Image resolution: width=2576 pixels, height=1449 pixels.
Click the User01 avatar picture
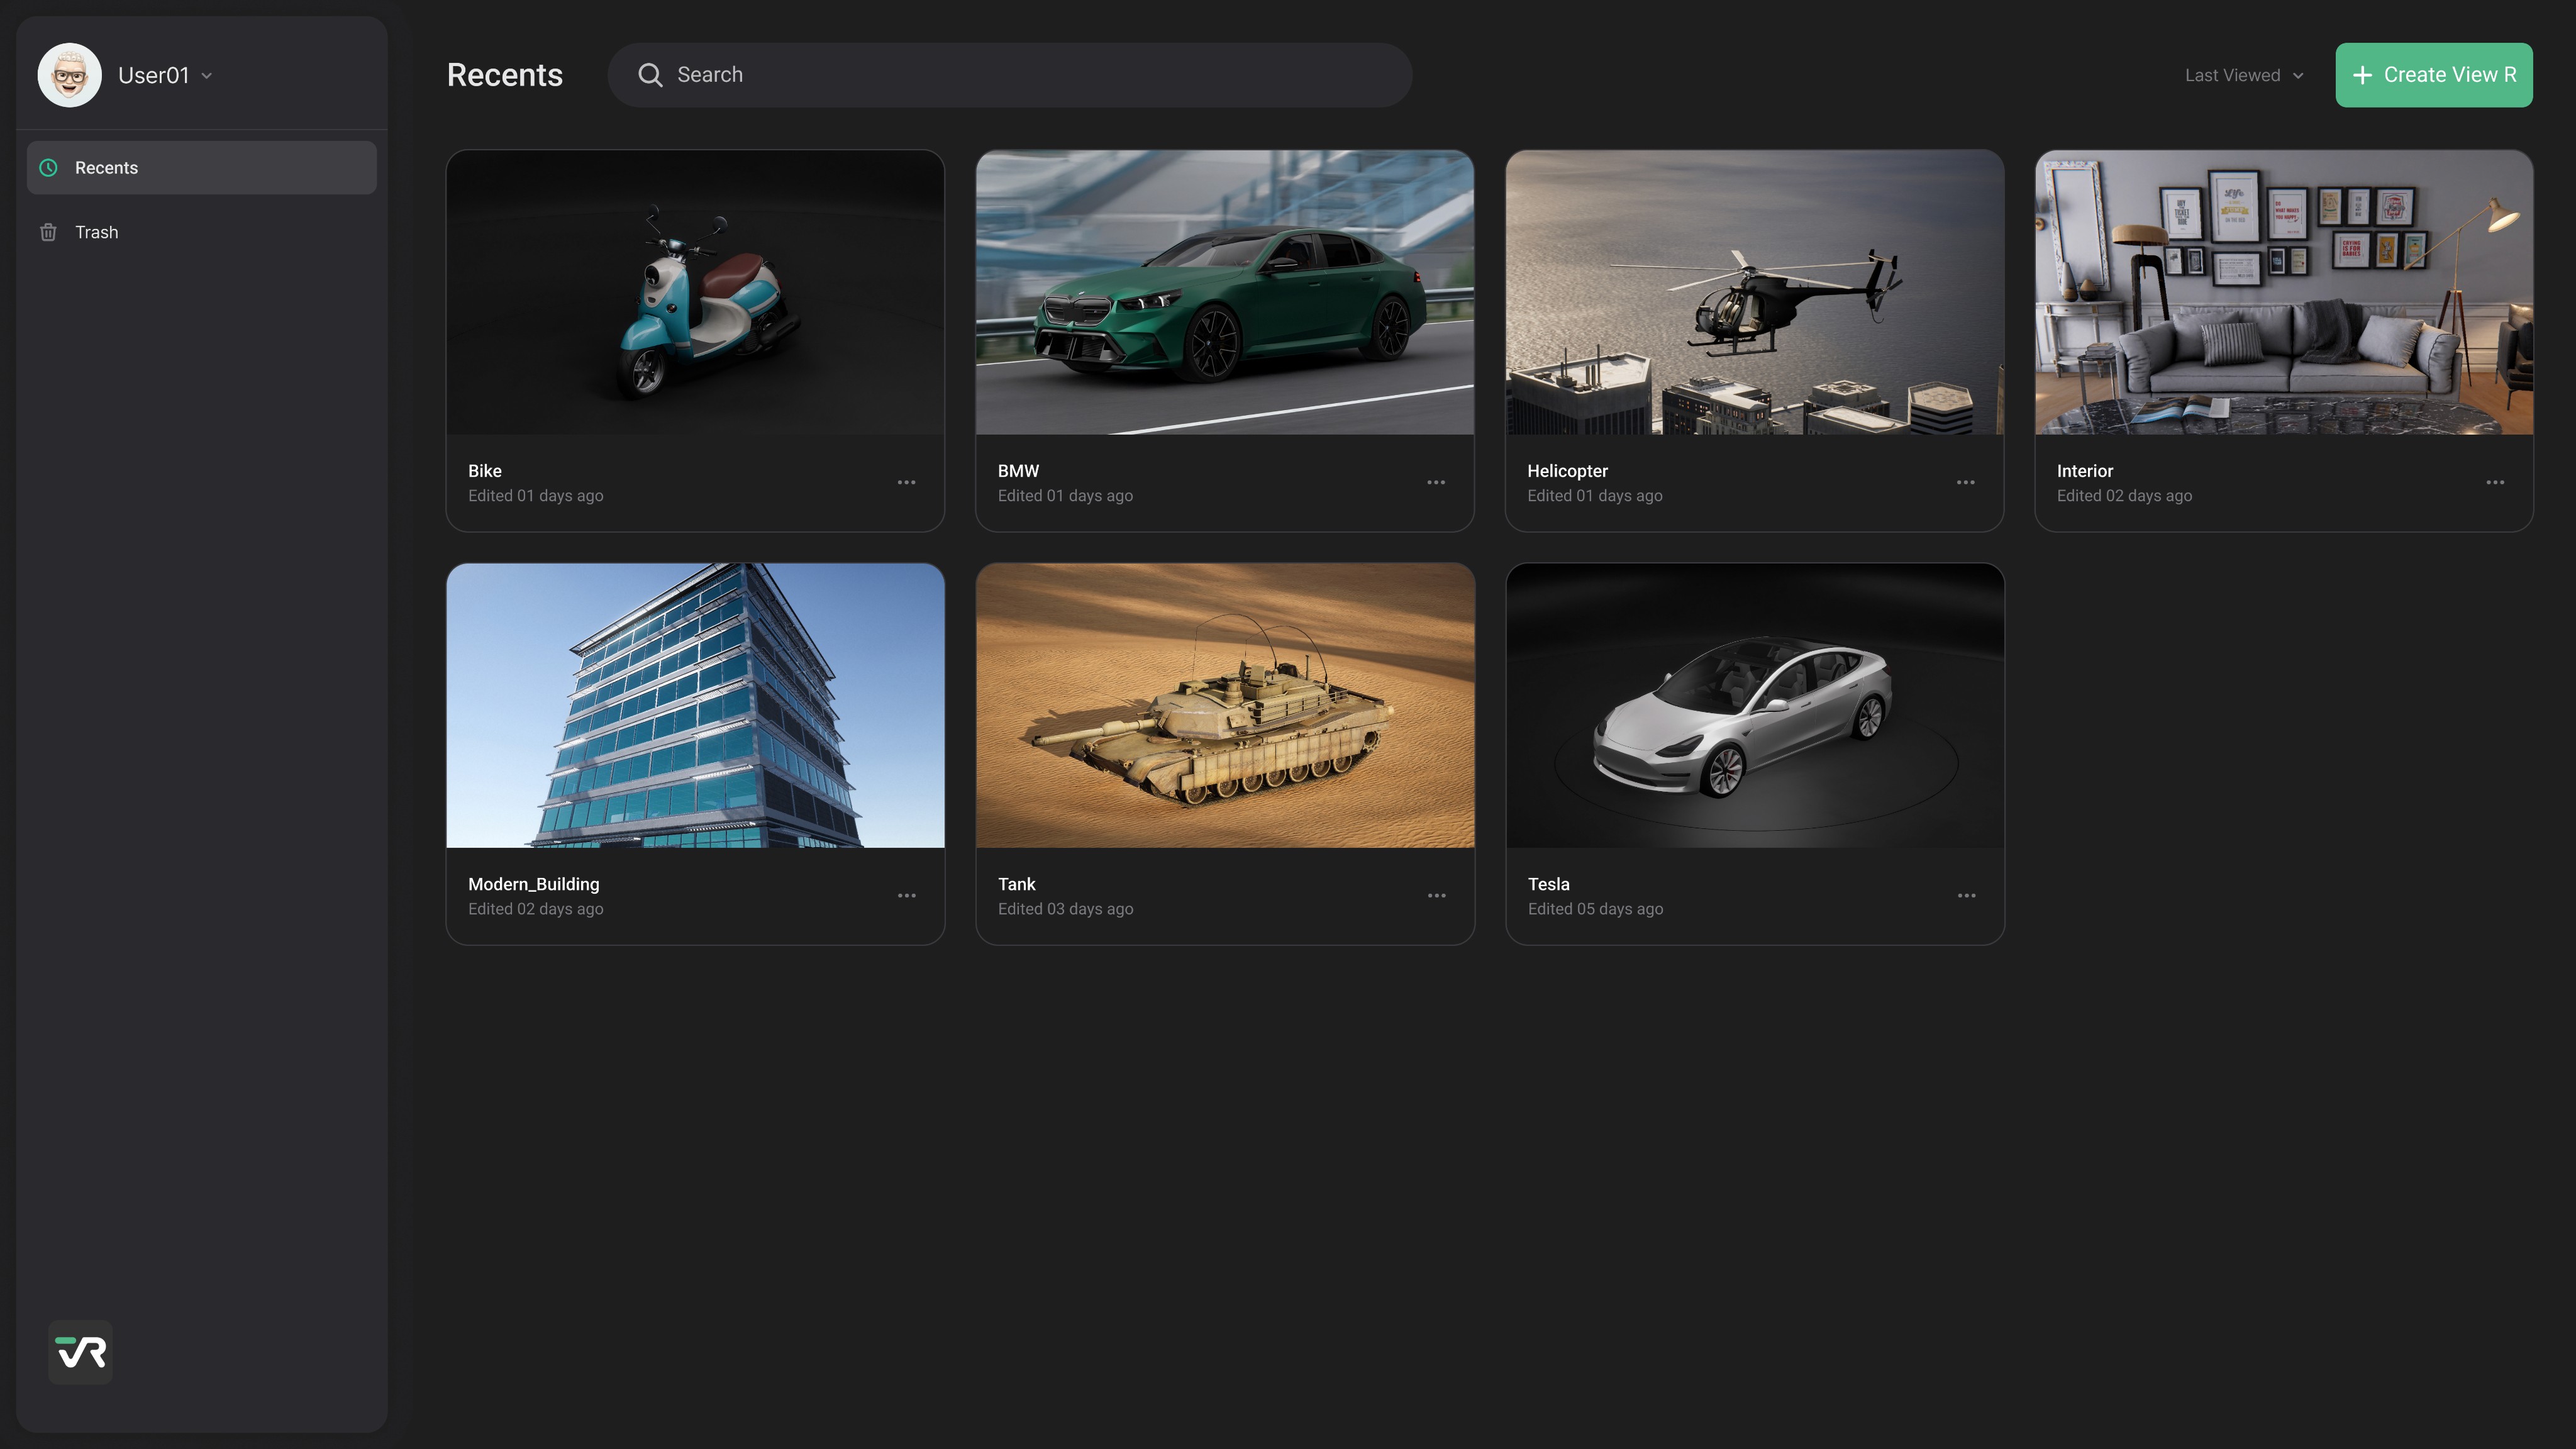[x=69, y=75]
